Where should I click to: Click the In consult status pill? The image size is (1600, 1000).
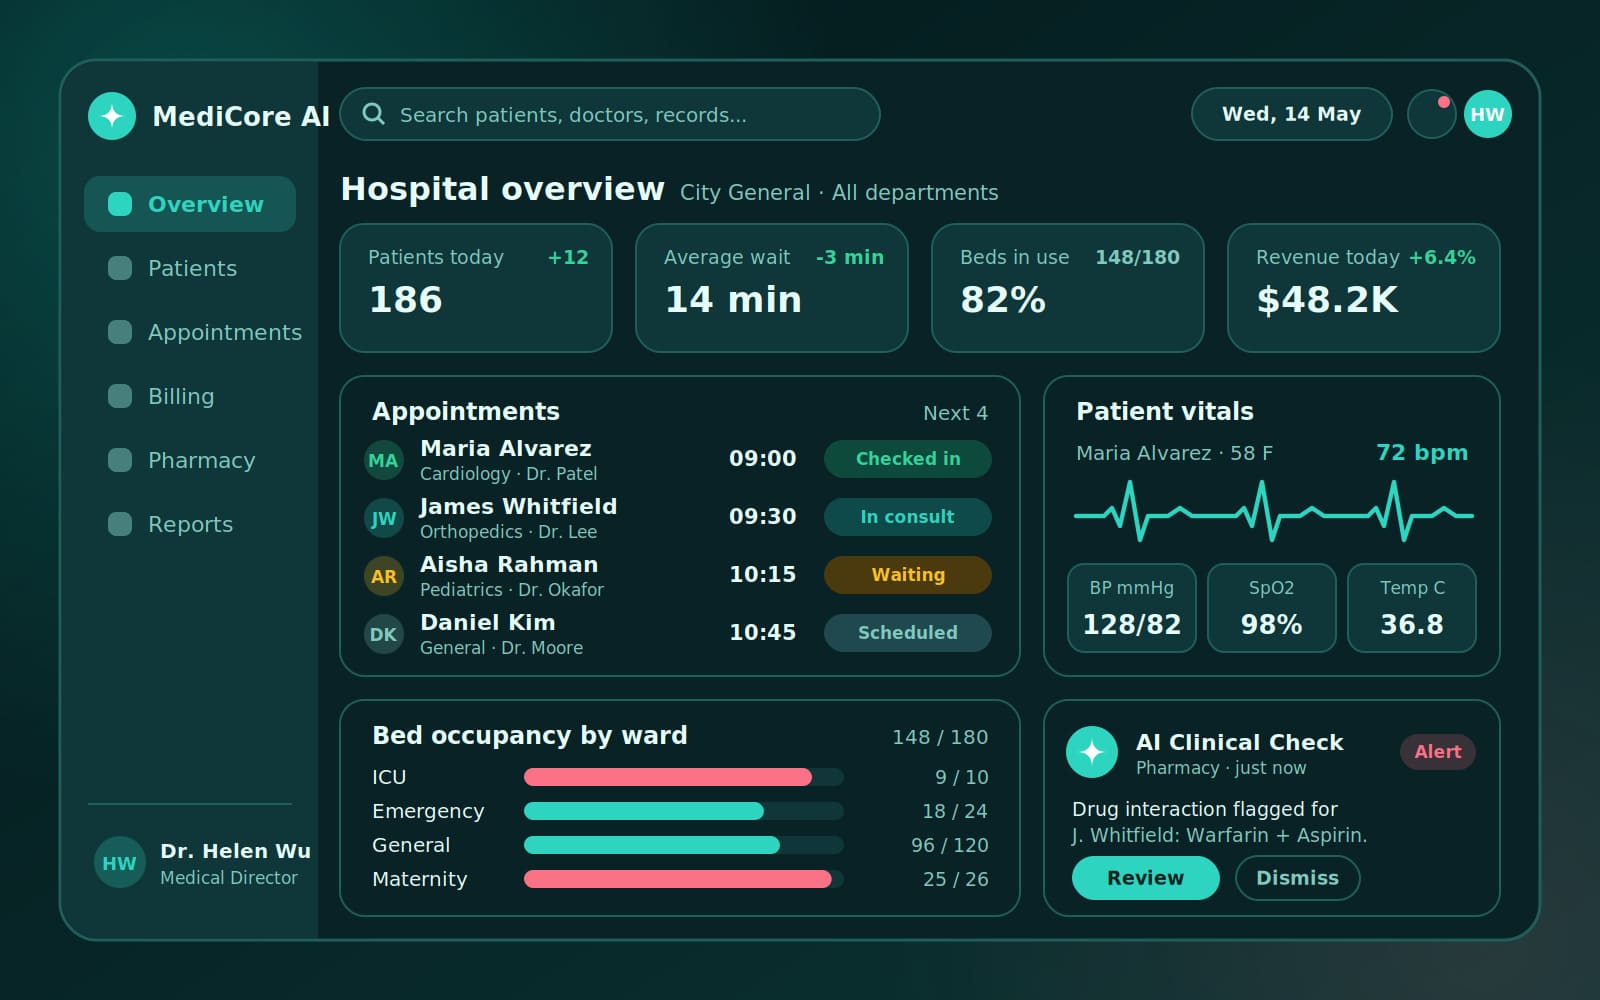(907, 517)
